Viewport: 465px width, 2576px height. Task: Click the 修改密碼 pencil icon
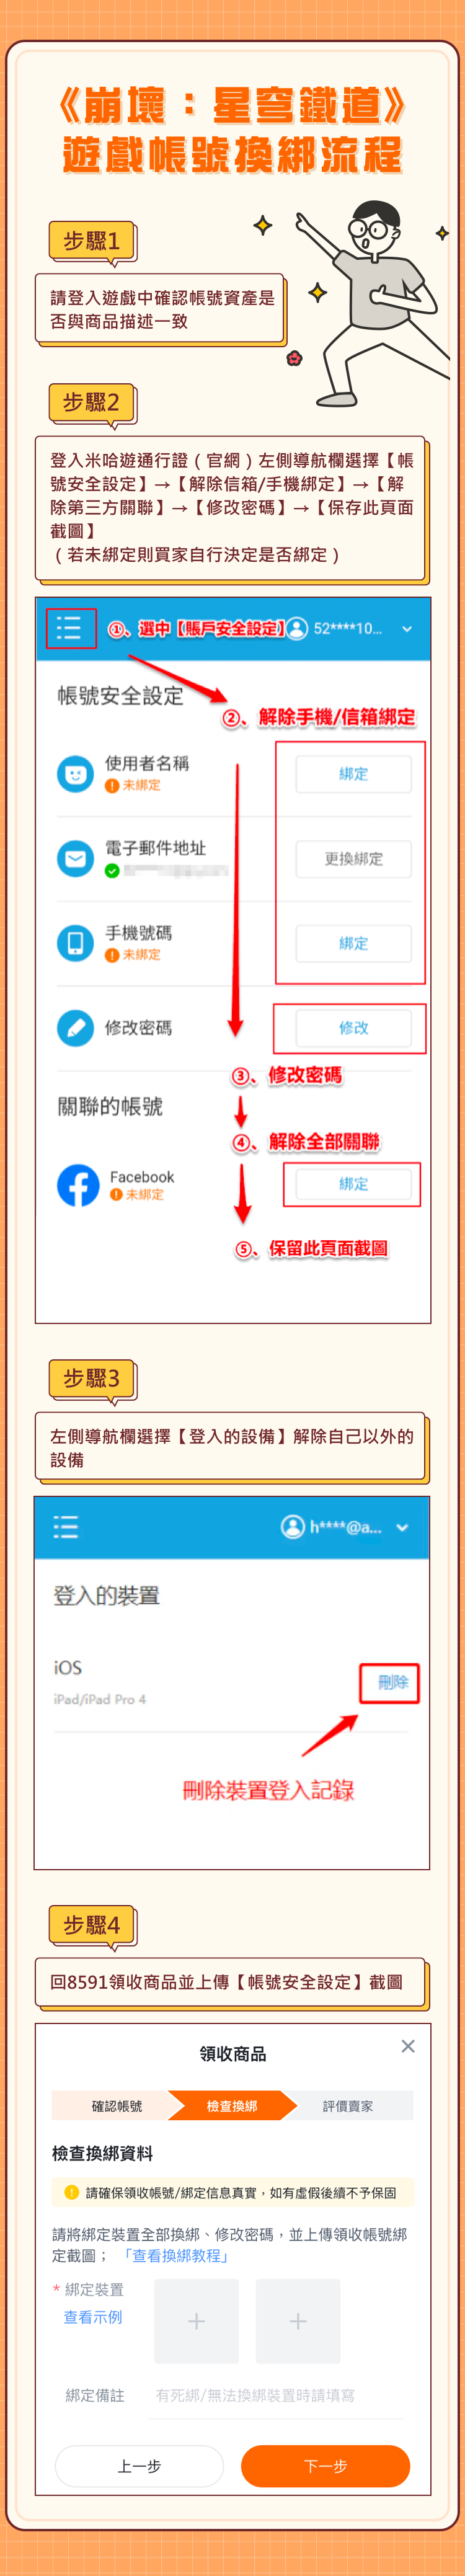(x=75, y=1027)
